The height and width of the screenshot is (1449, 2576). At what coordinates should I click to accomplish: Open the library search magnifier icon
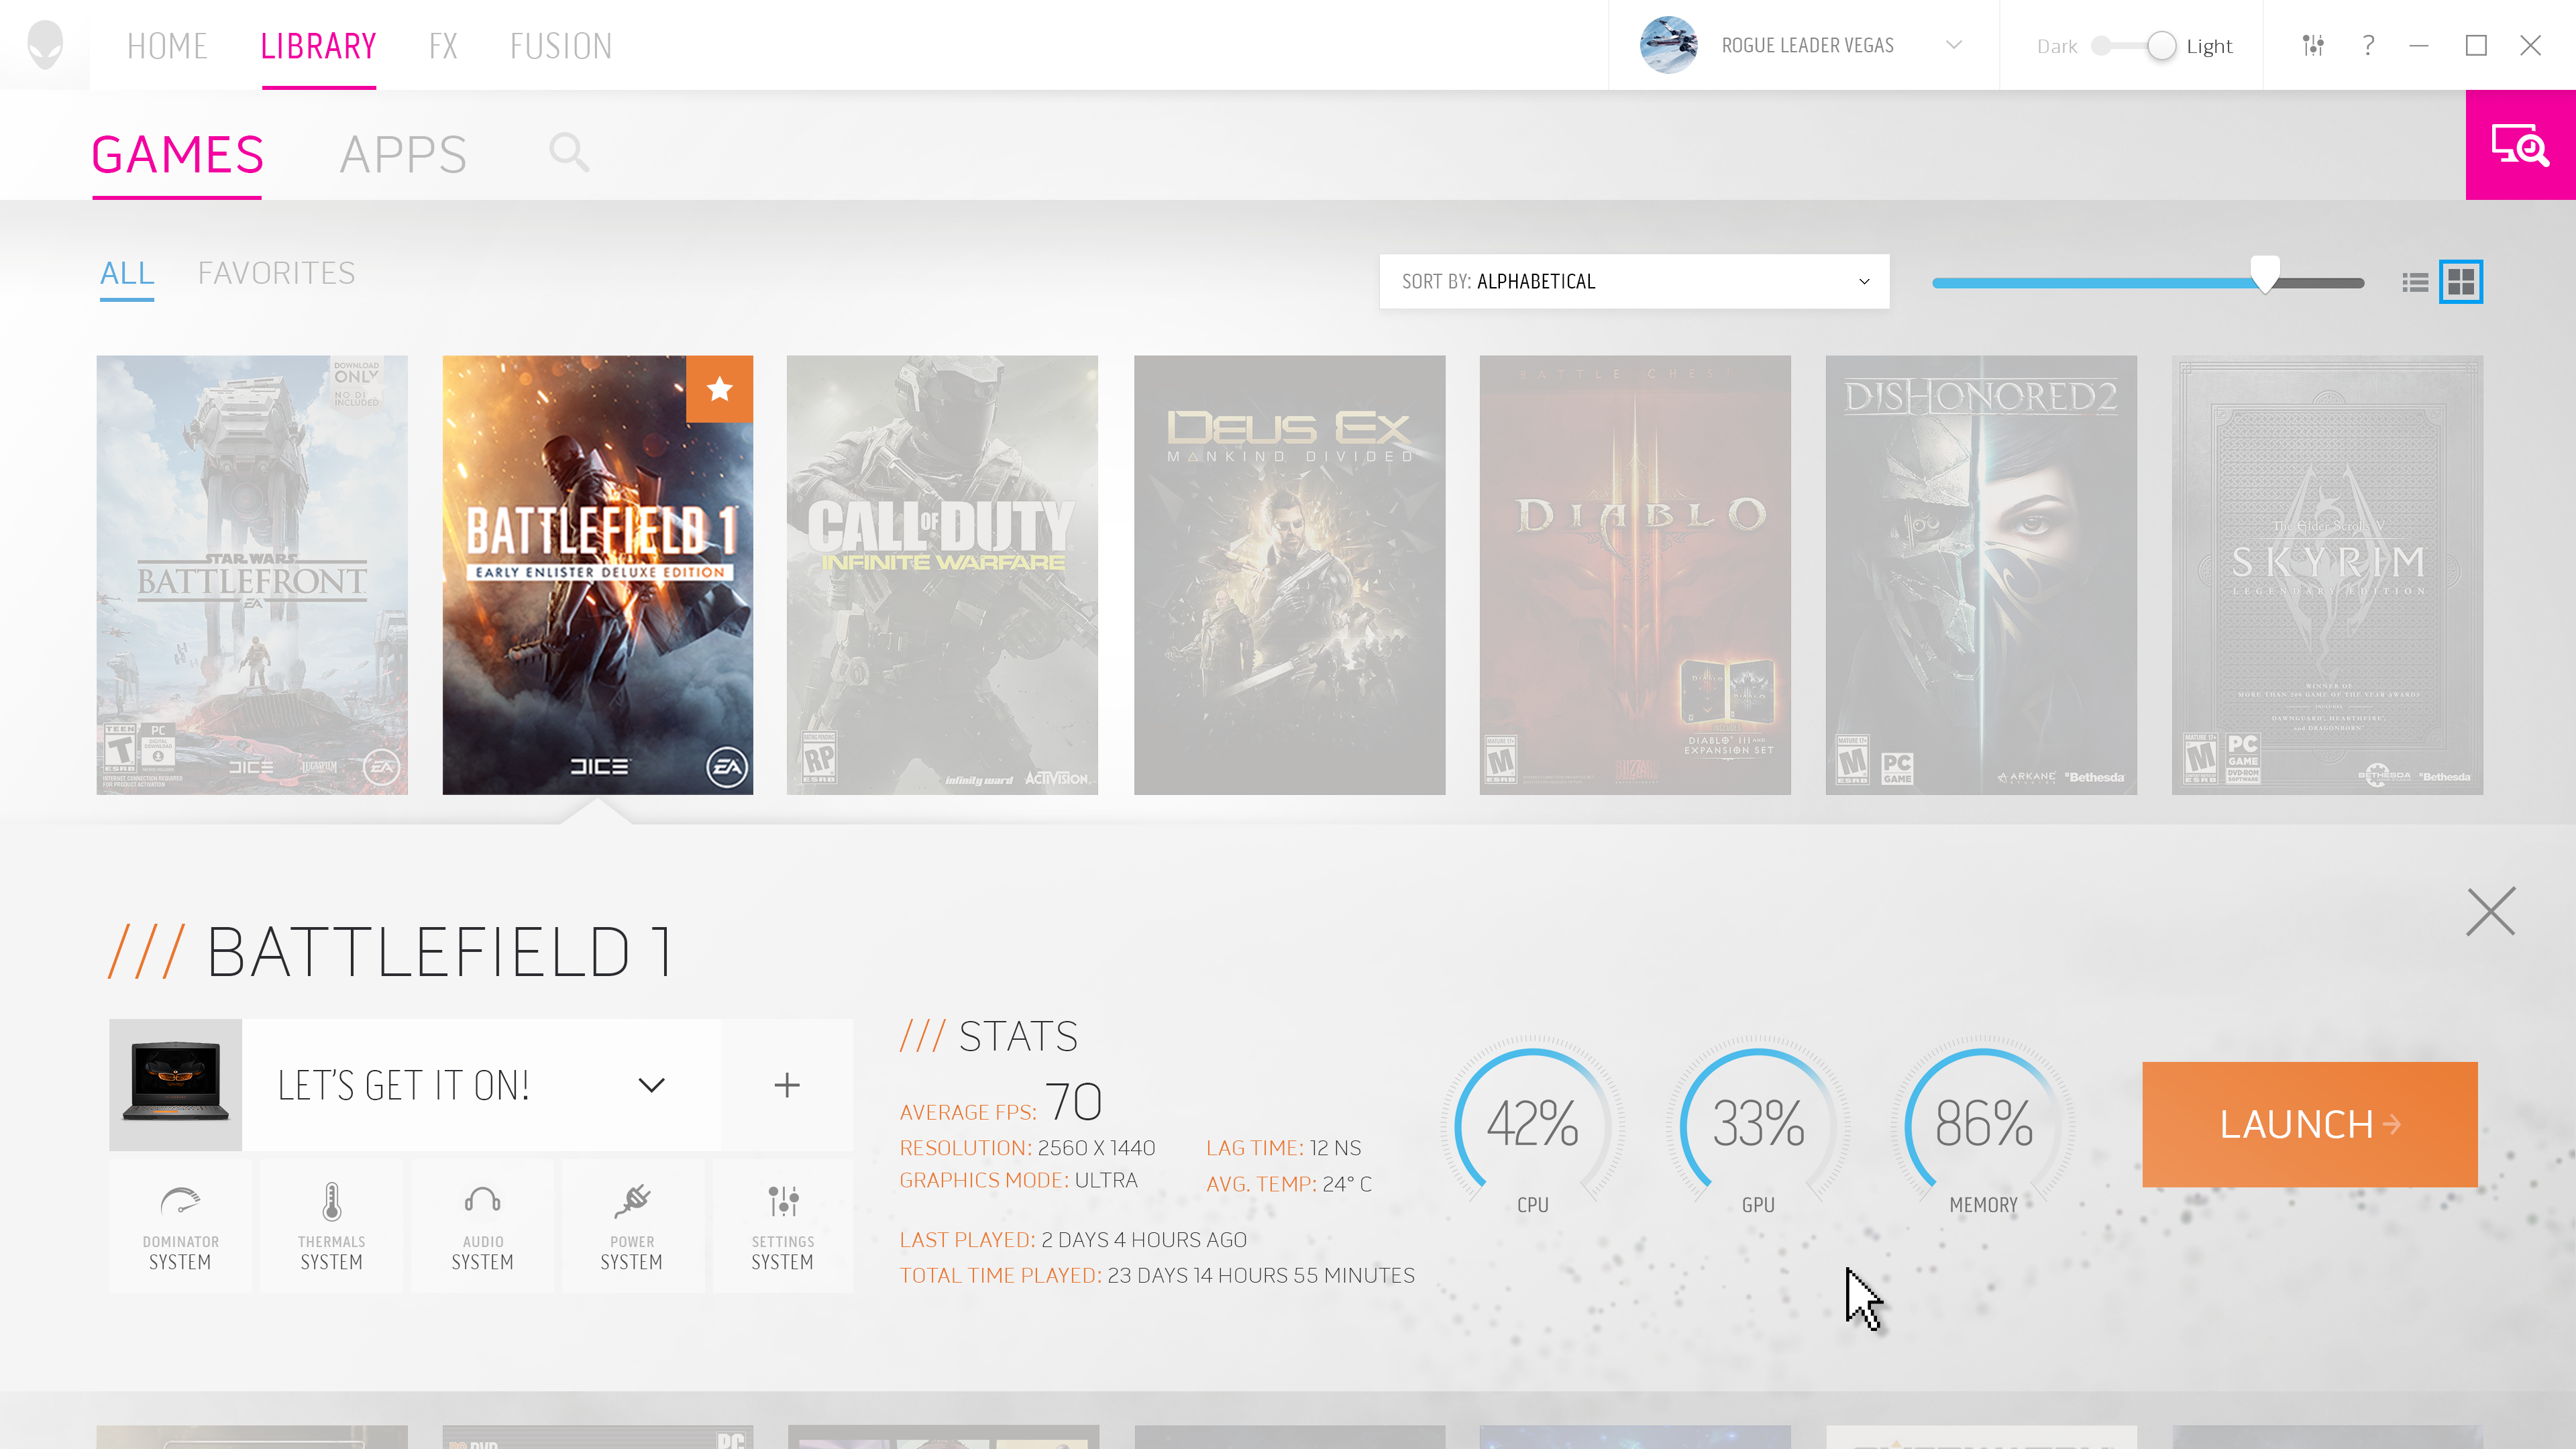569,153
